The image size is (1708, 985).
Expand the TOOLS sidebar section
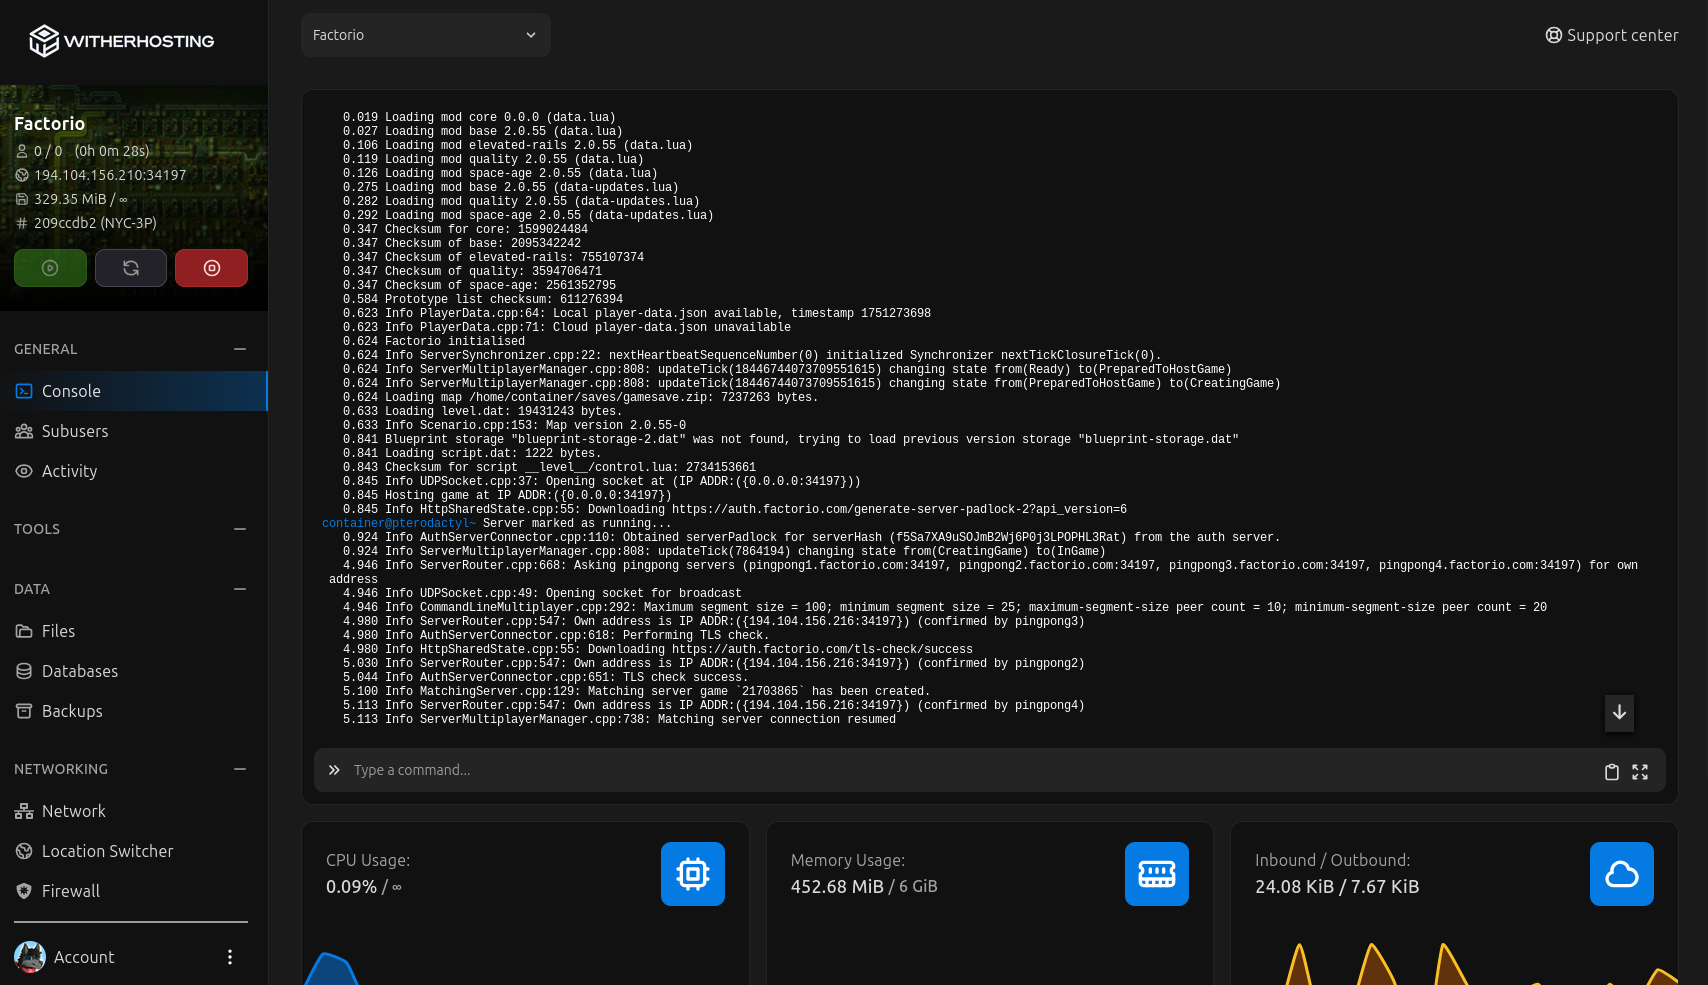(240, 529)
